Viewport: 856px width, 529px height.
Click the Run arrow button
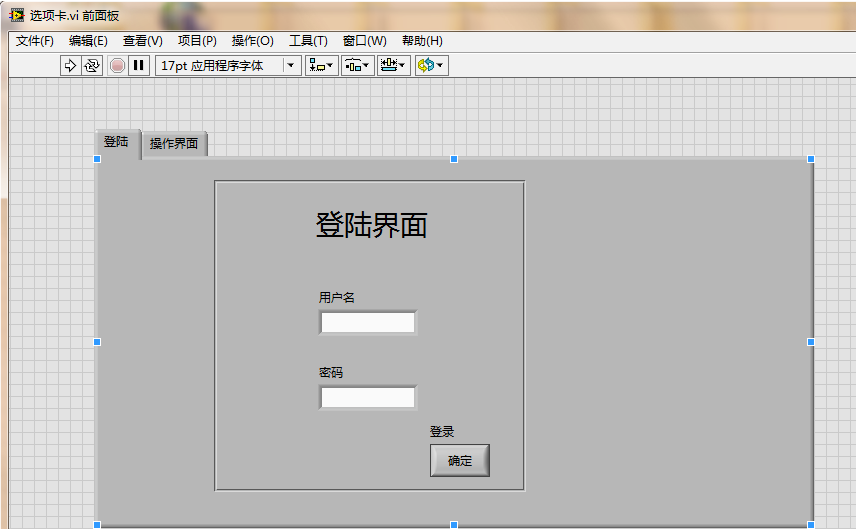(x=70, y=66)
